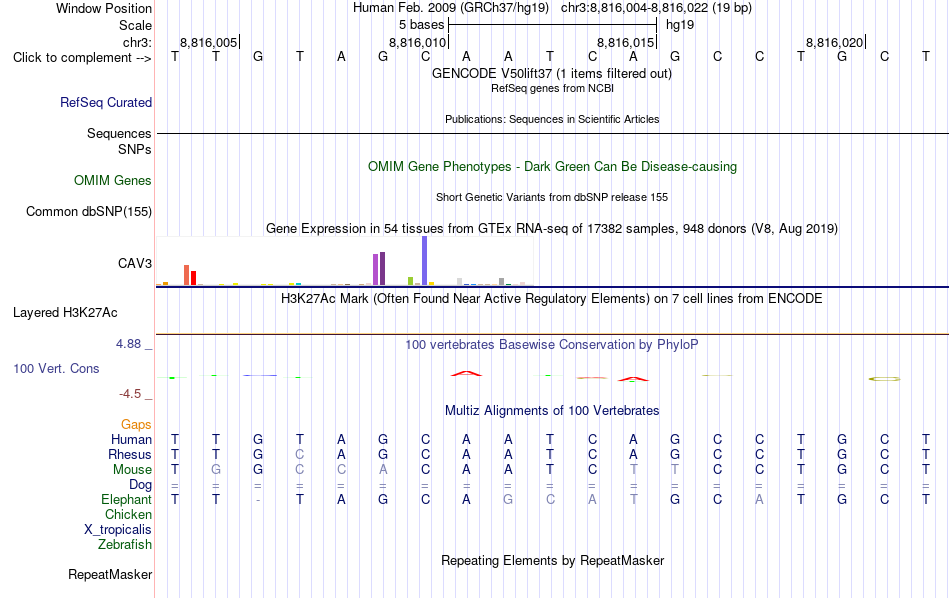Click the hg19 label beside scale bar
Screen dimensions: 950x598
680,25
